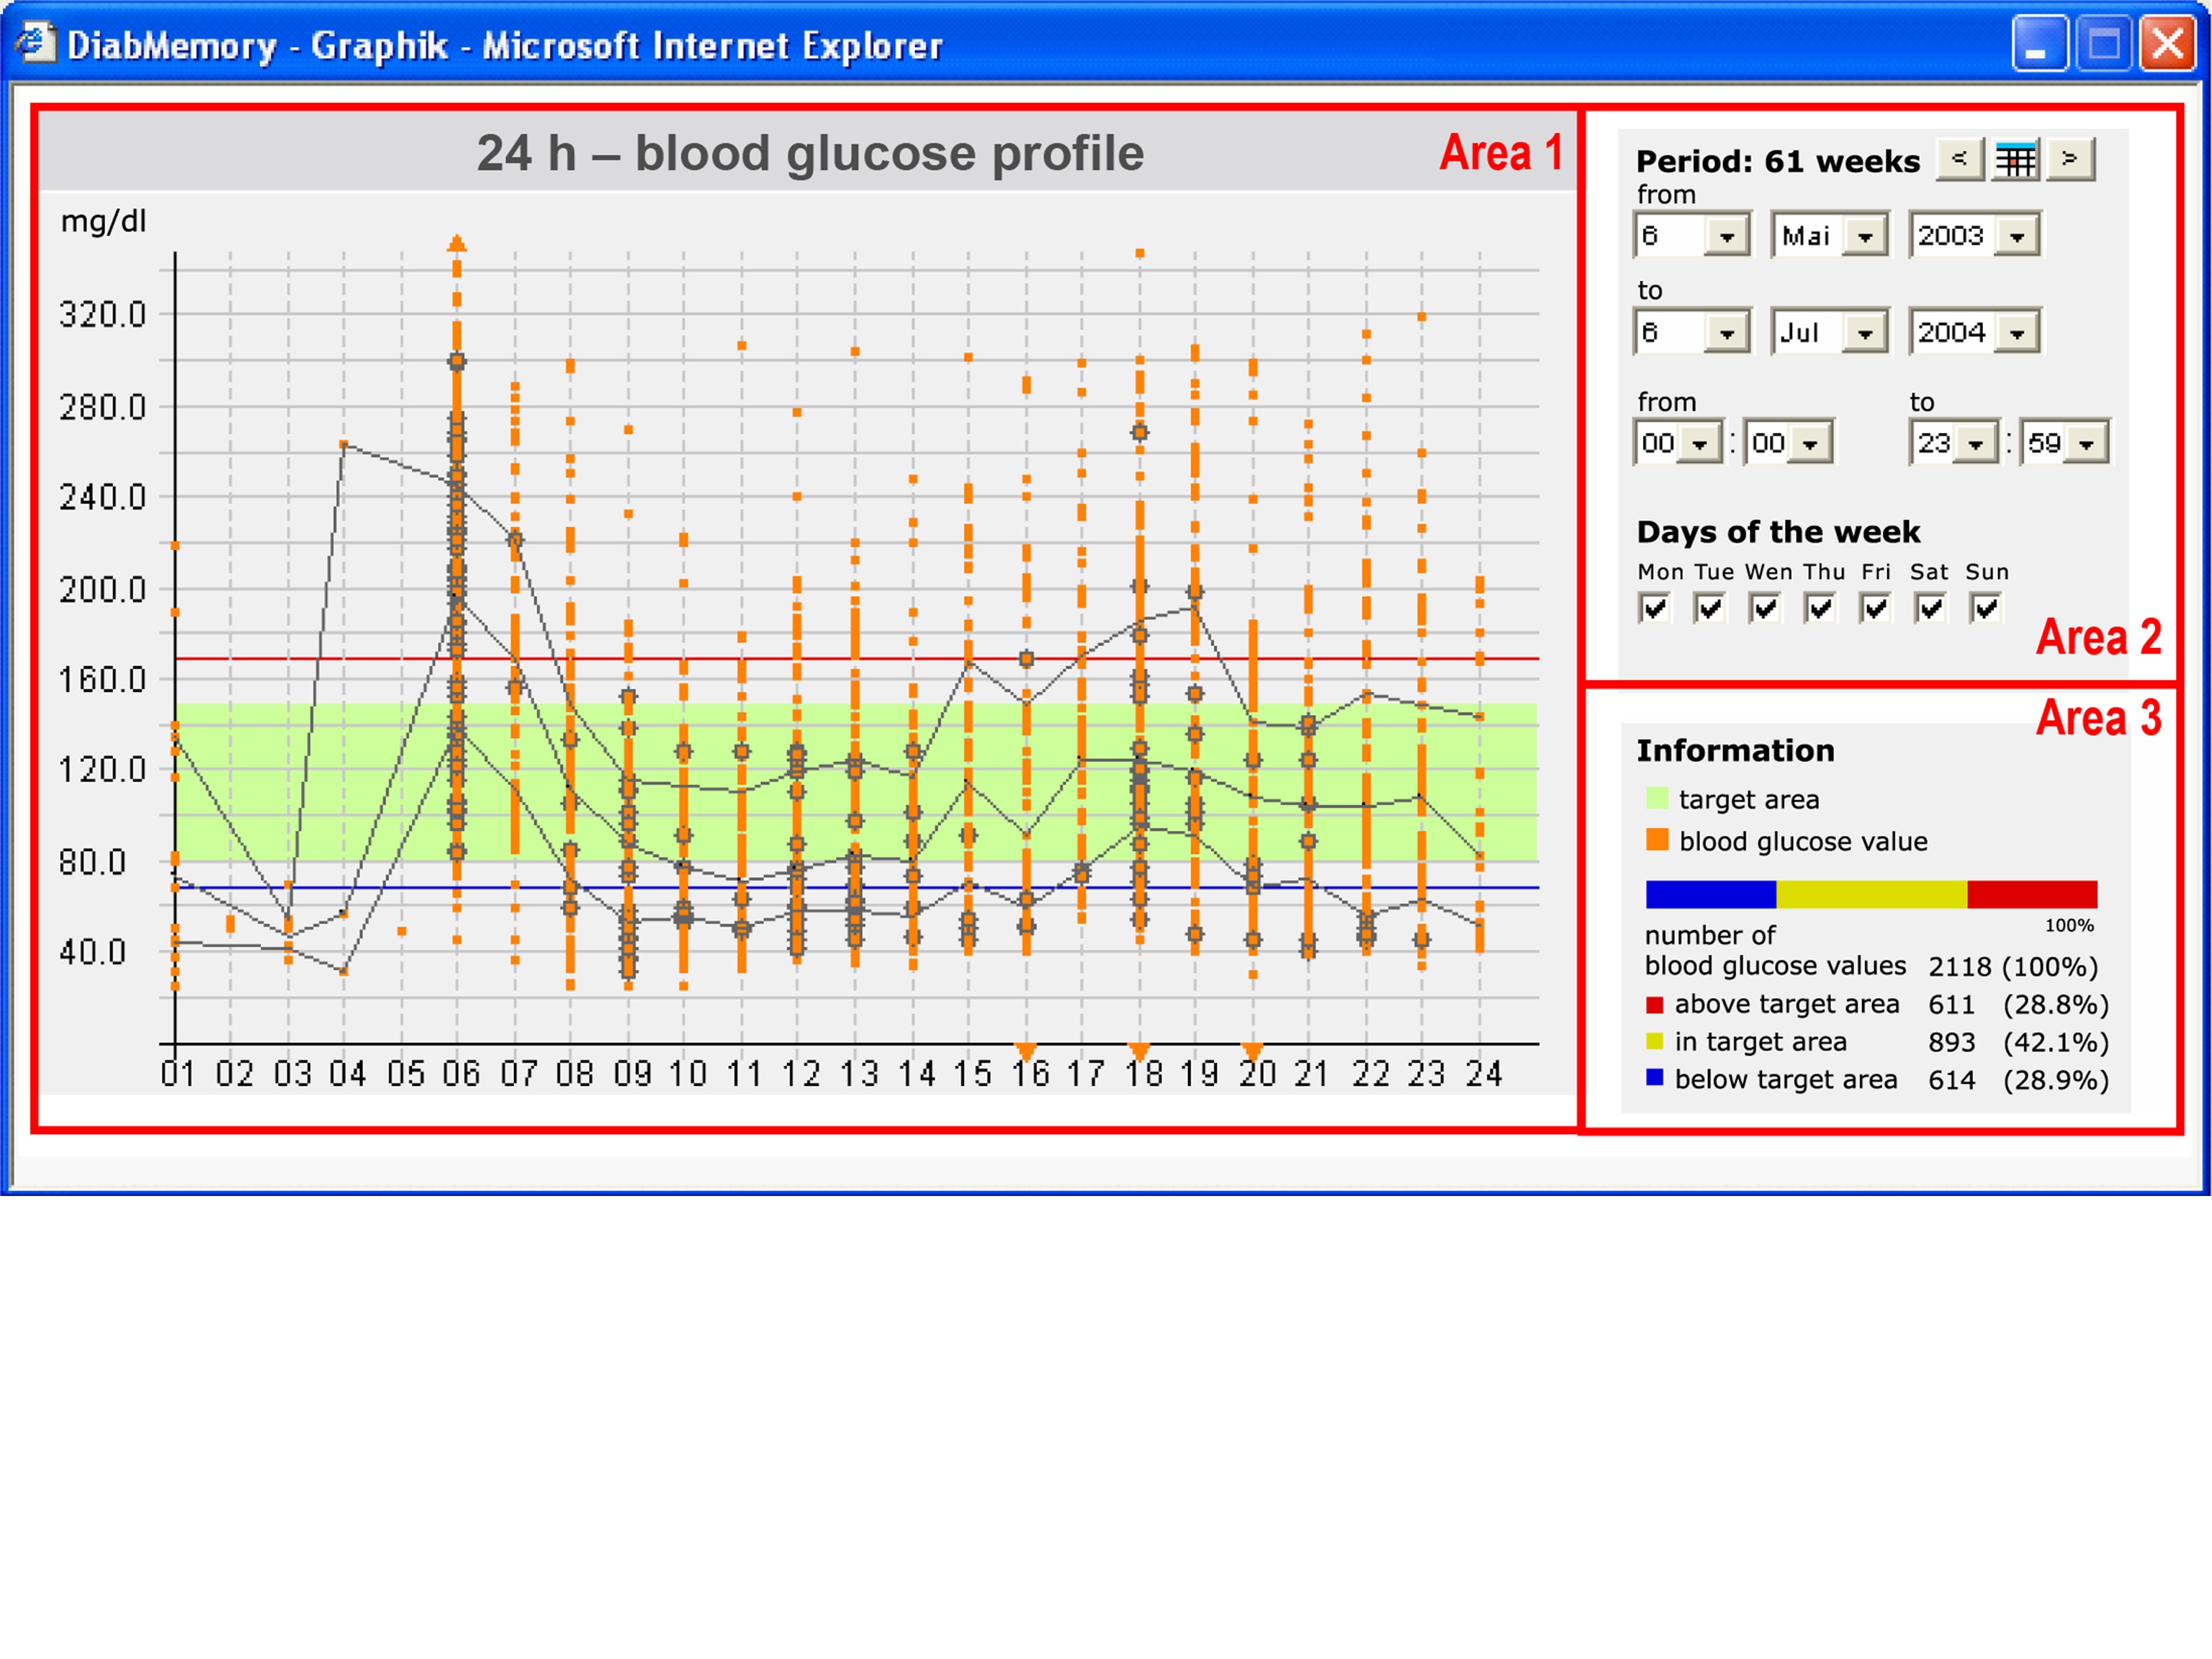The width and height of the screenshot is (2212, 1659).
Task: Open the calendar grid icon
Action: pos(2015,159)
